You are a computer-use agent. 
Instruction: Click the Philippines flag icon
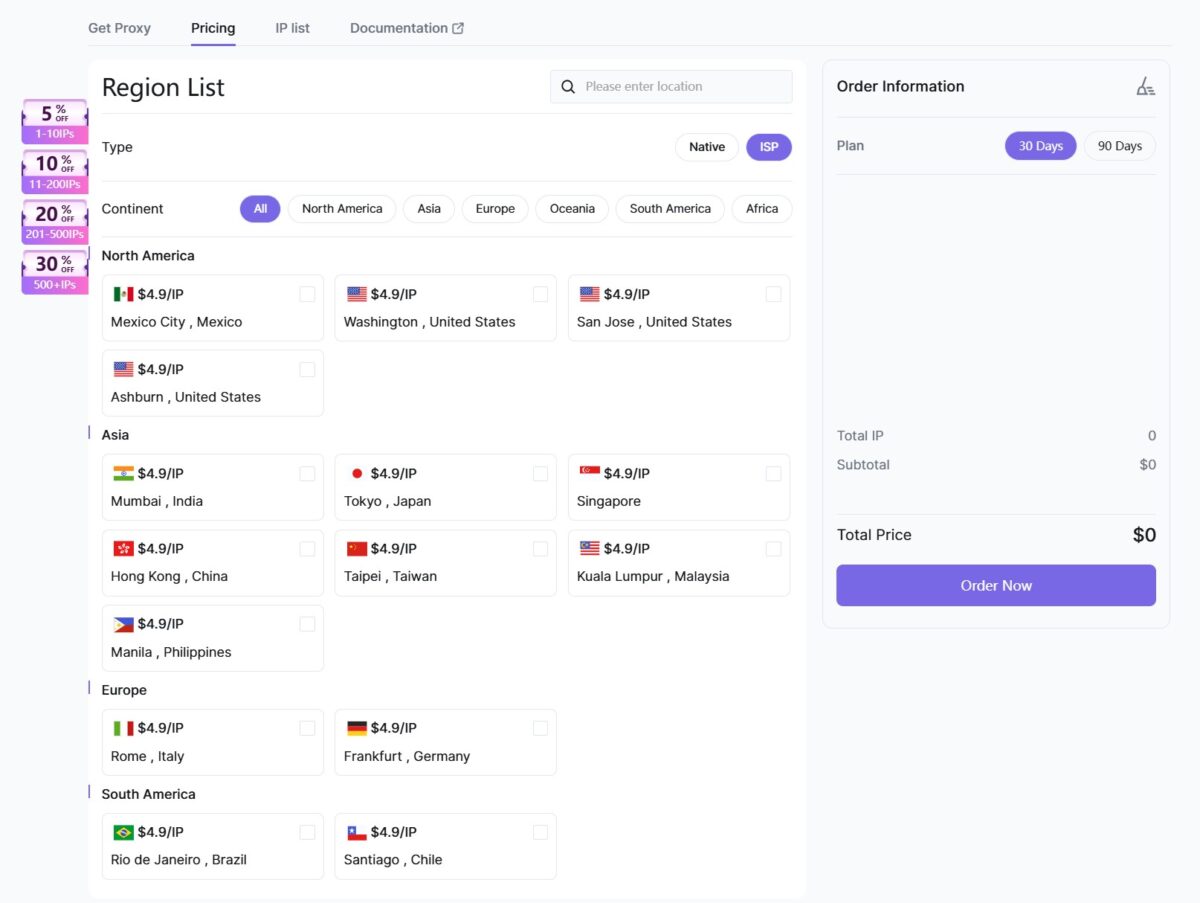(123, 624)
